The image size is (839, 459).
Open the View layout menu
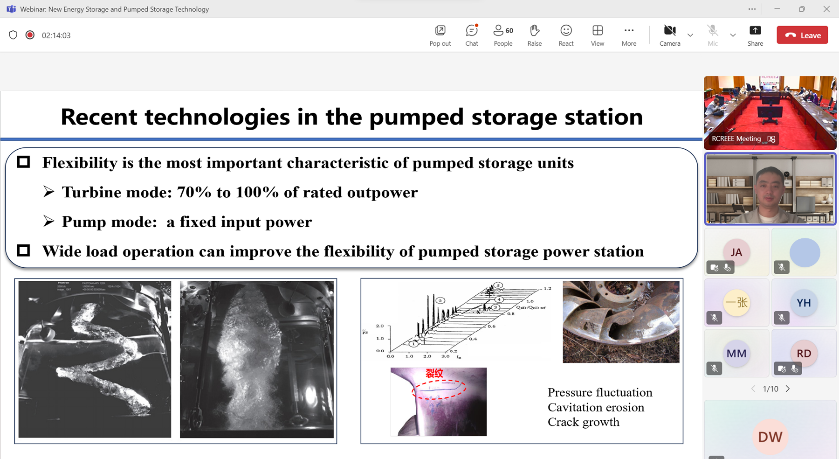pyautogui.click(x=597, y=34)
